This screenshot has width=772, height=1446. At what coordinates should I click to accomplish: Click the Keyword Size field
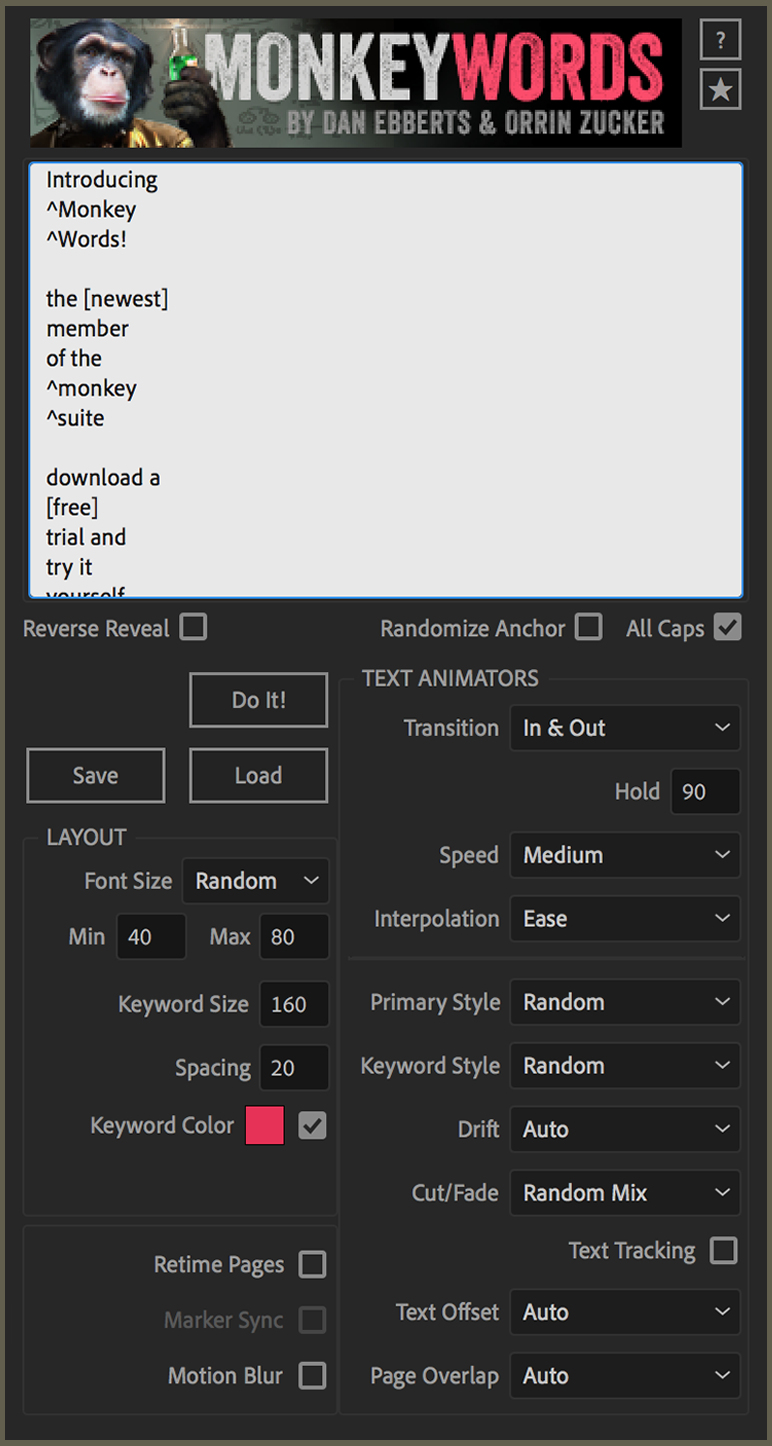(294, 1004)
